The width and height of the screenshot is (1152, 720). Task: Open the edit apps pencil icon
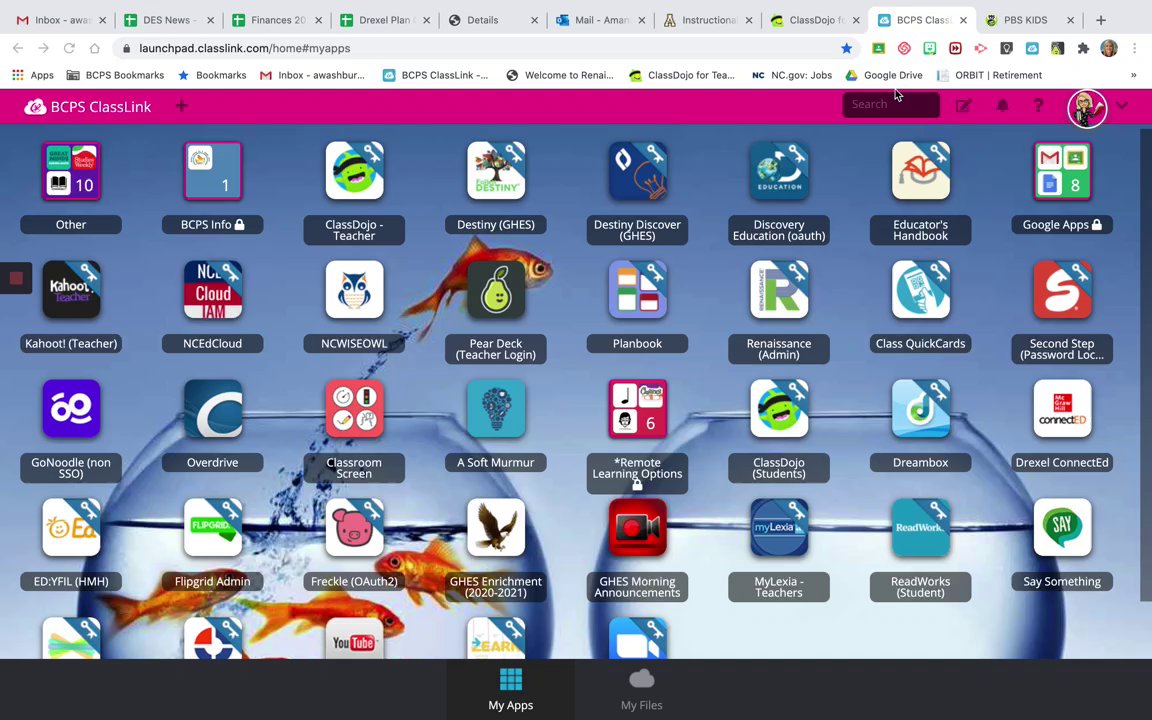click(963, 106)
